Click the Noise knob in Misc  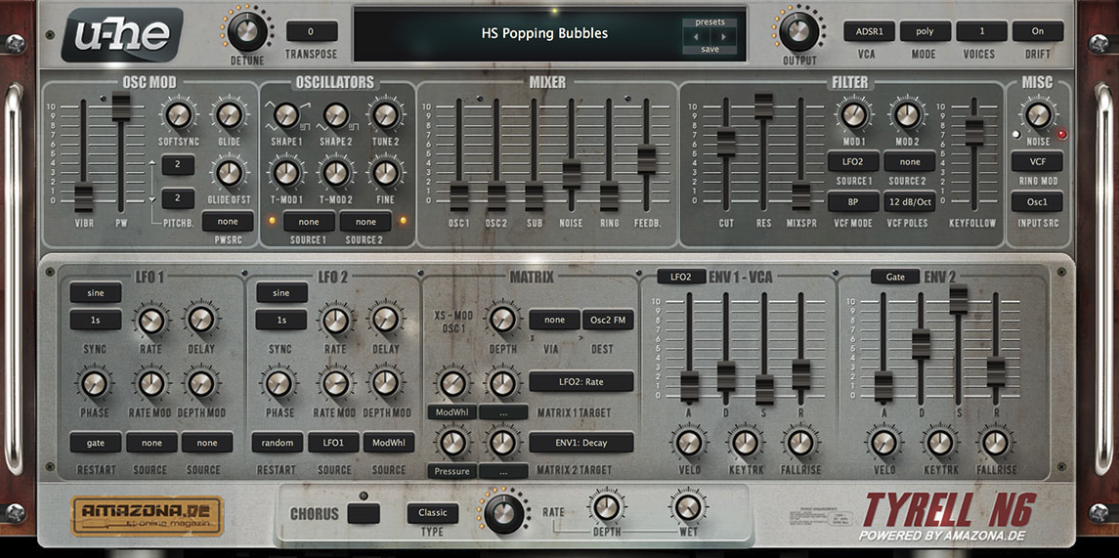pos(1038,115)
